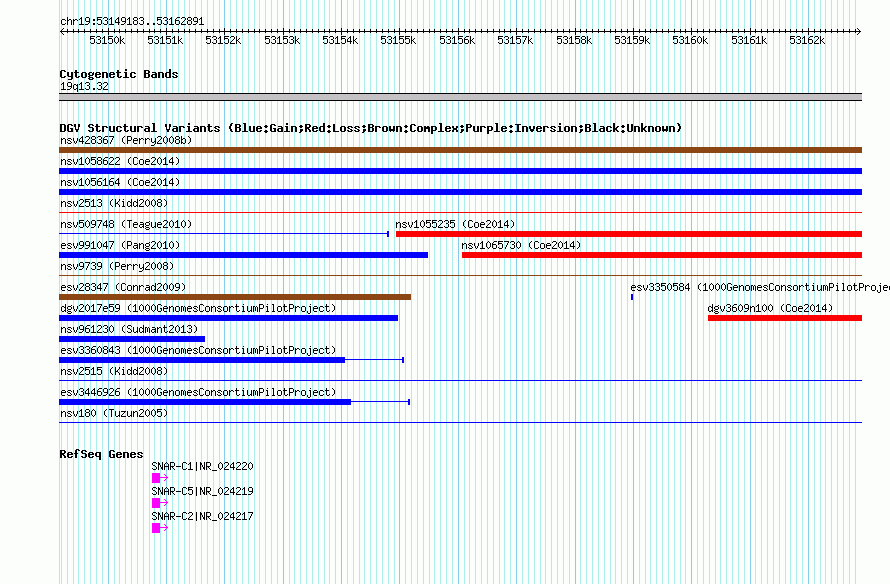Open esv28347 (Conrad2009) label

[123, 287]
